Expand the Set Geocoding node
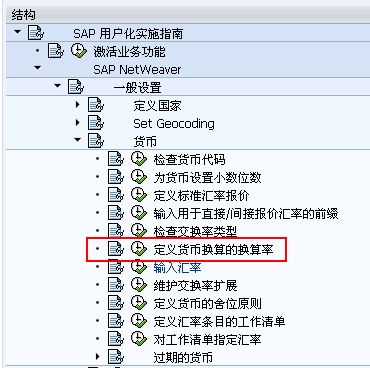The height and width of the screenshot is (368, 370). point(78,122)
